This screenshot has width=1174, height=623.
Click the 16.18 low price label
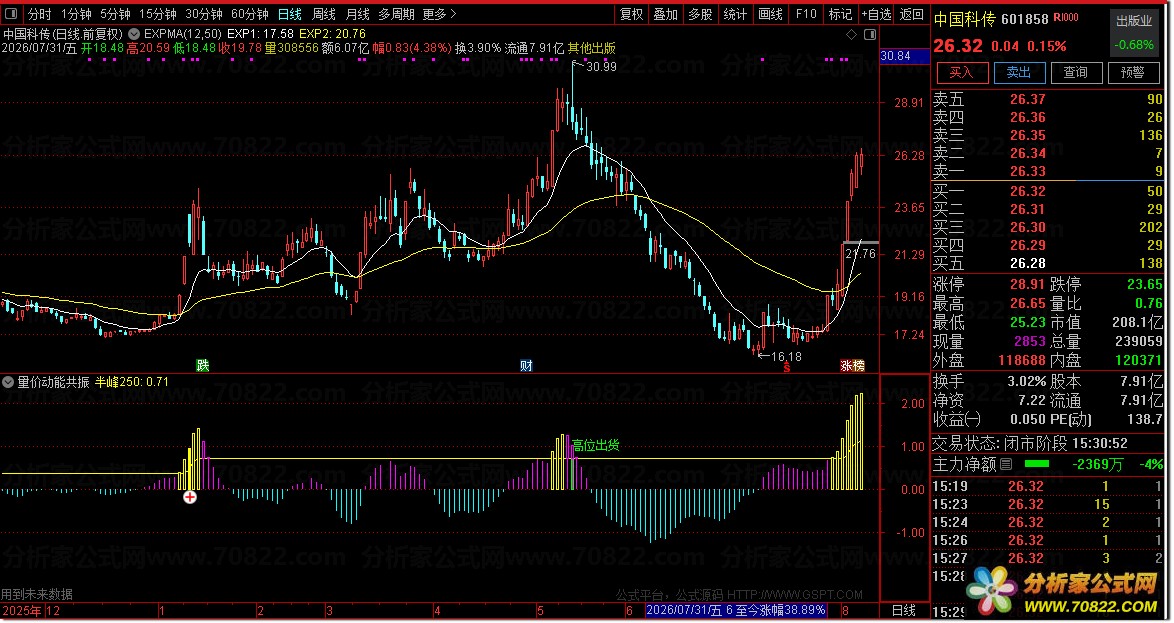(x=786, y=356)
